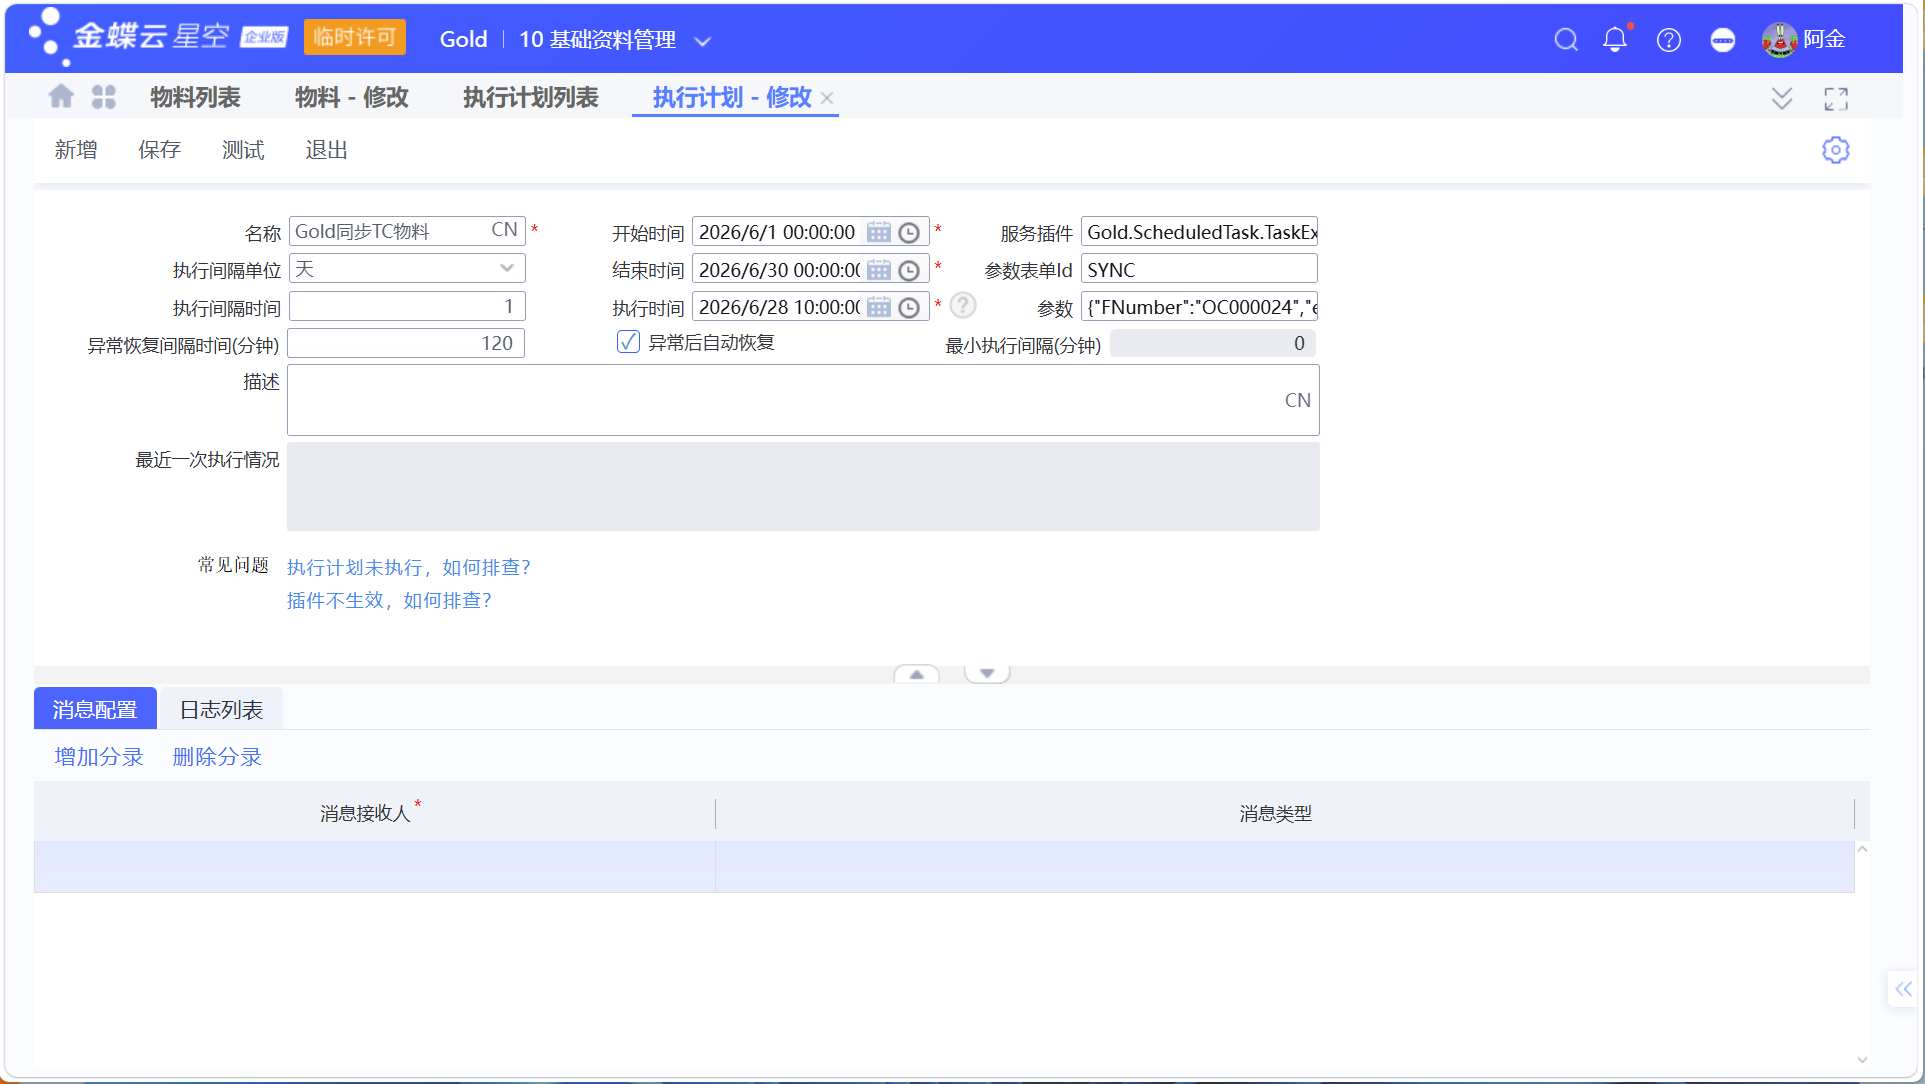
Task: Click the 参数 JSON input field
Action: coord(1199,307)
